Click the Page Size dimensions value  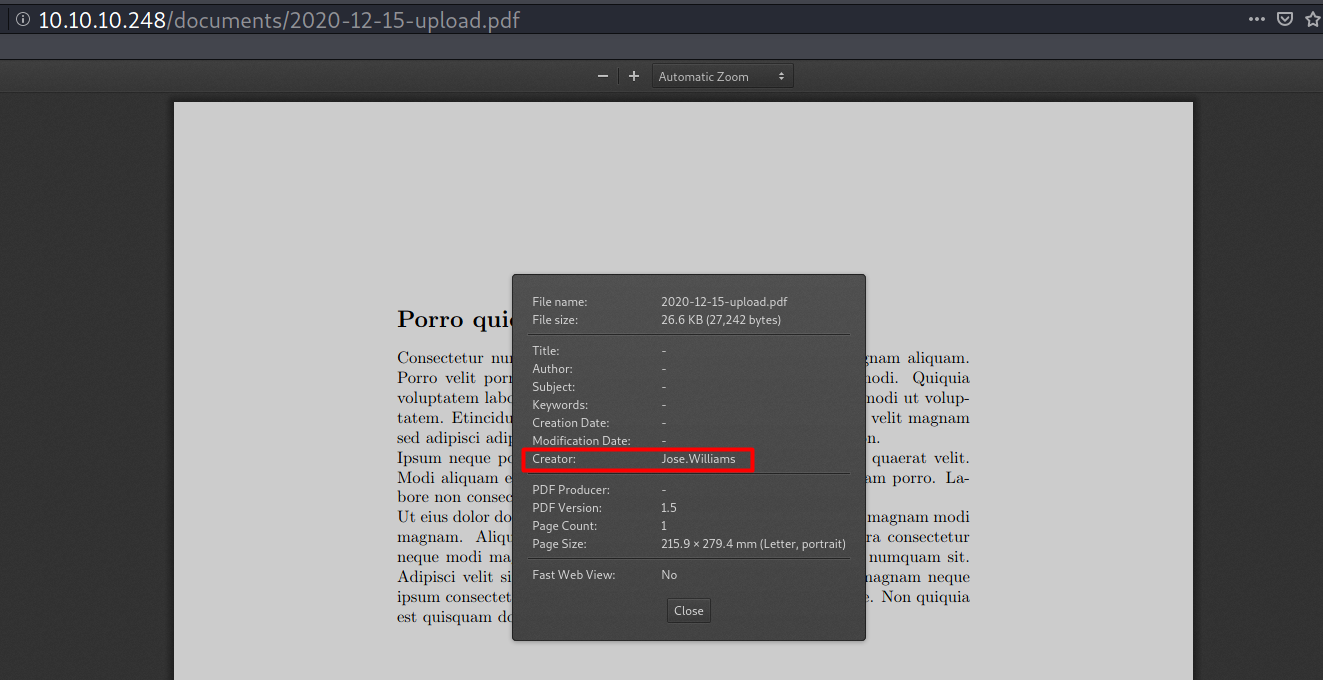tap(753, 544)
